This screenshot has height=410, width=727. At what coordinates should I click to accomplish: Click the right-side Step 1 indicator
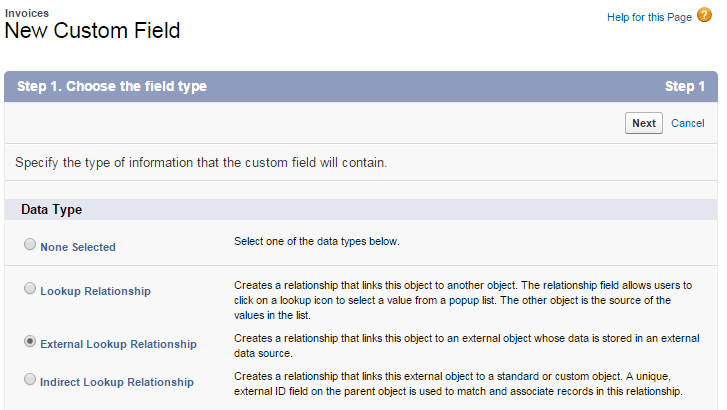[x=684, y=87]
